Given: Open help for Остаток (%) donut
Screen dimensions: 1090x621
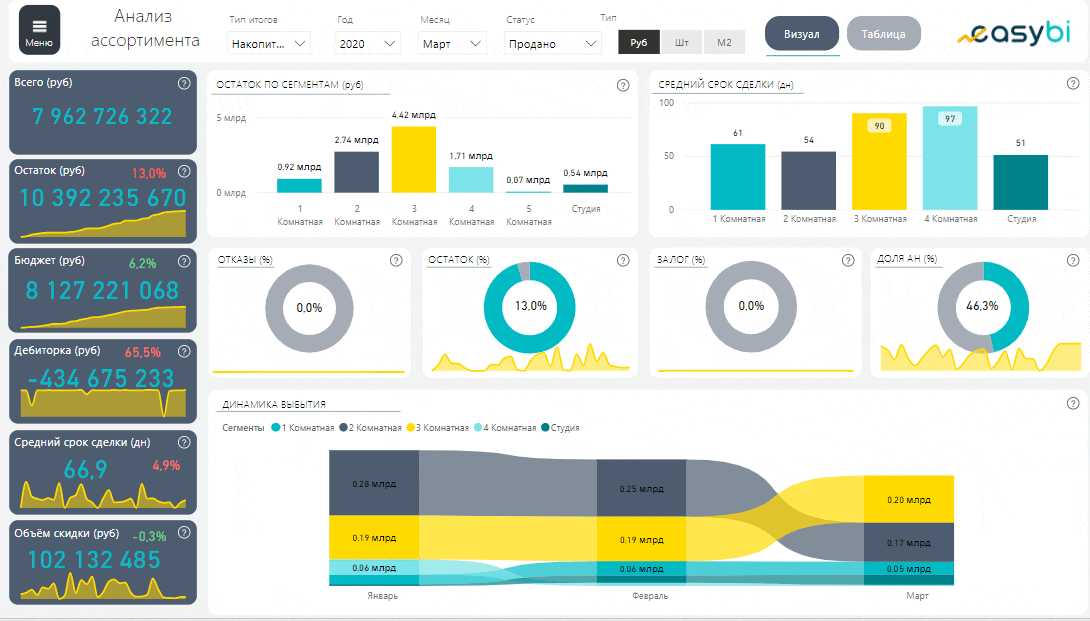Looking at the screenshot, I should pos(623,260).
